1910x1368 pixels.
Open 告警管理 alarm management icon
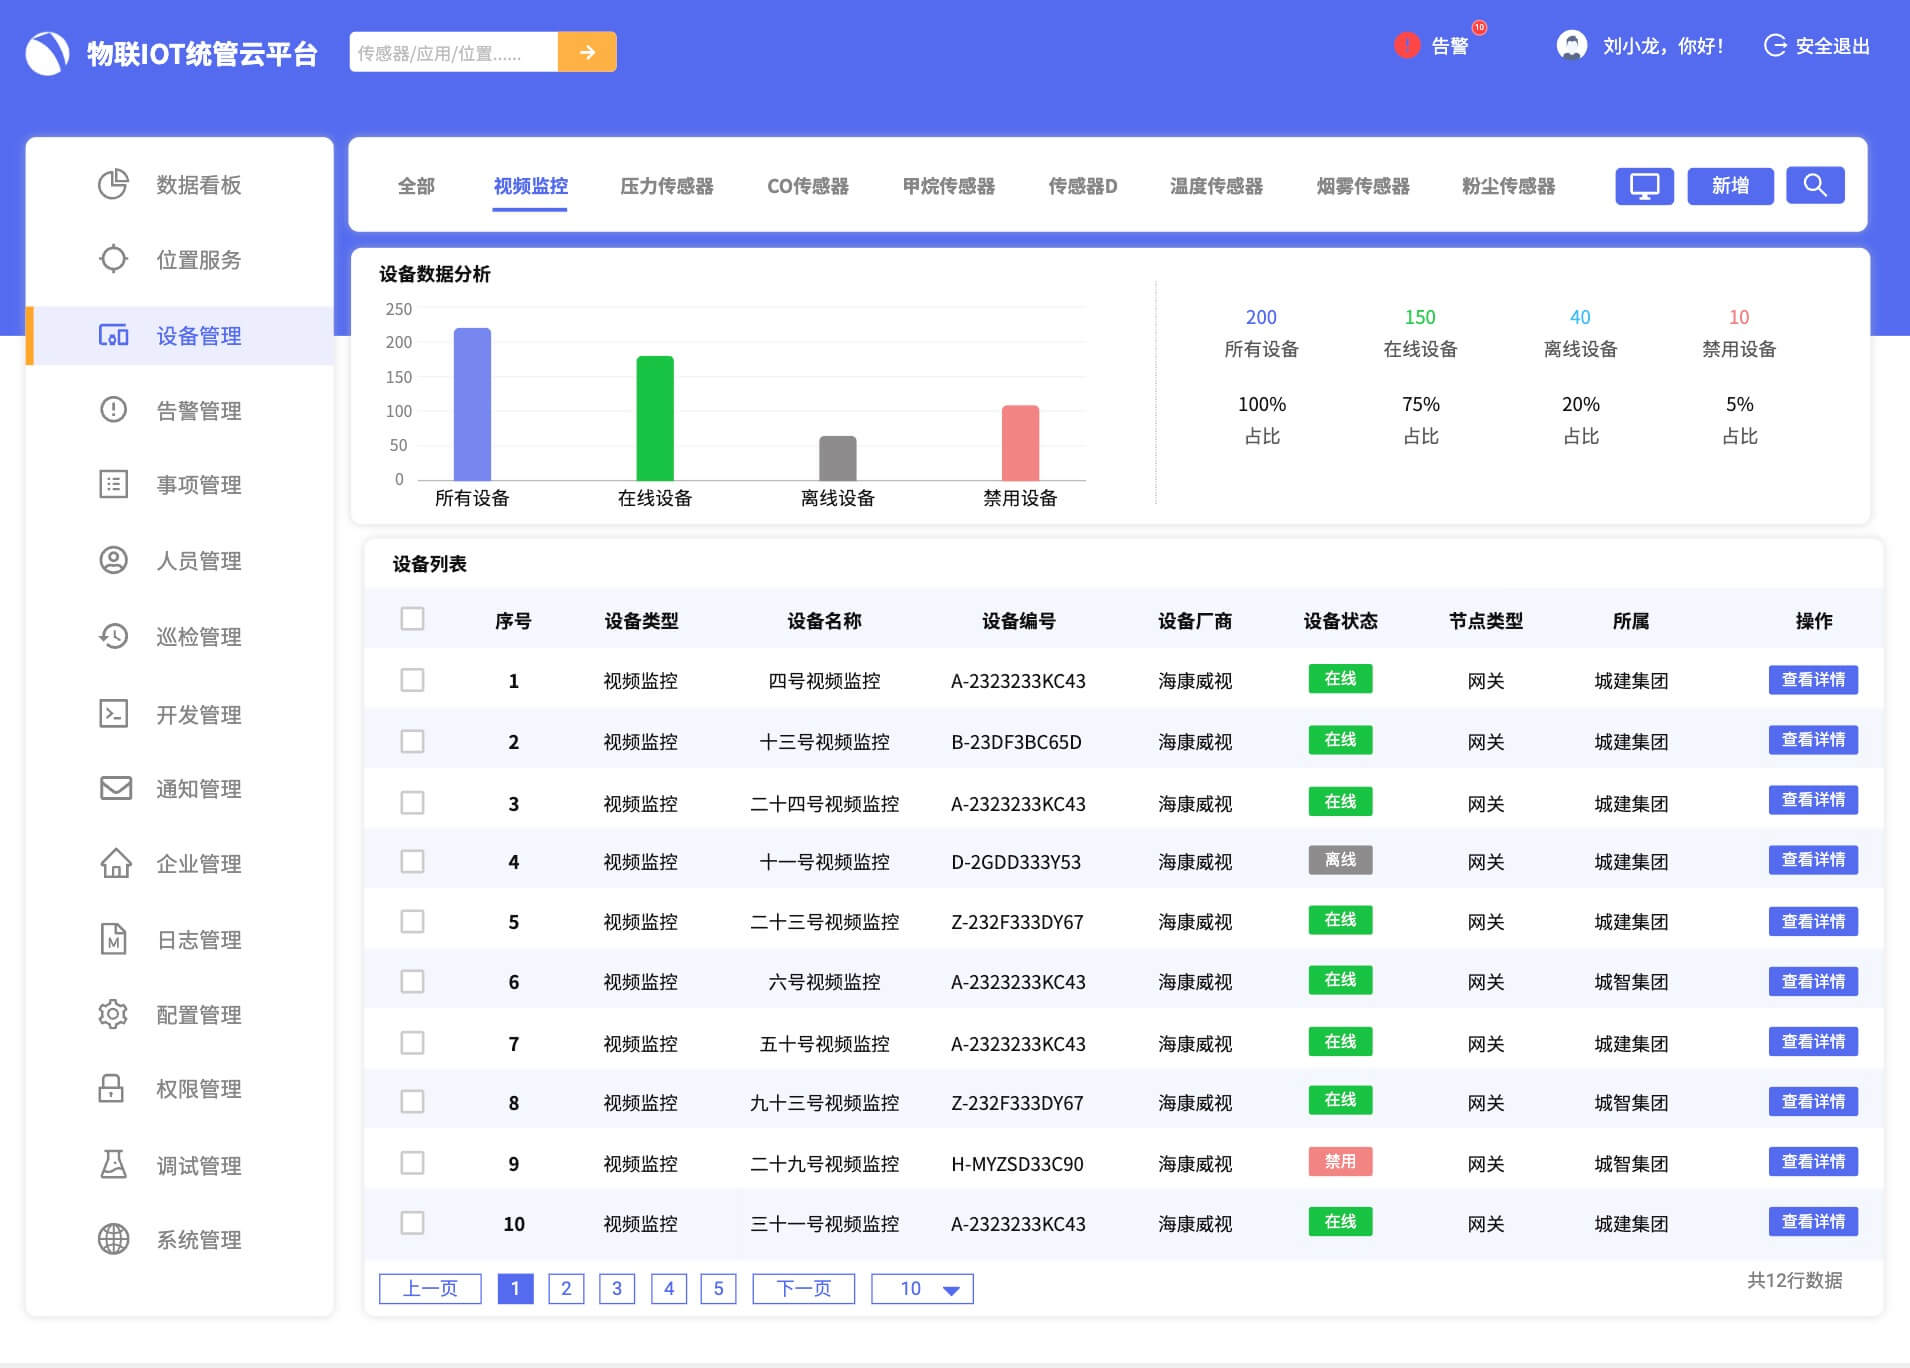click(113, 409)
